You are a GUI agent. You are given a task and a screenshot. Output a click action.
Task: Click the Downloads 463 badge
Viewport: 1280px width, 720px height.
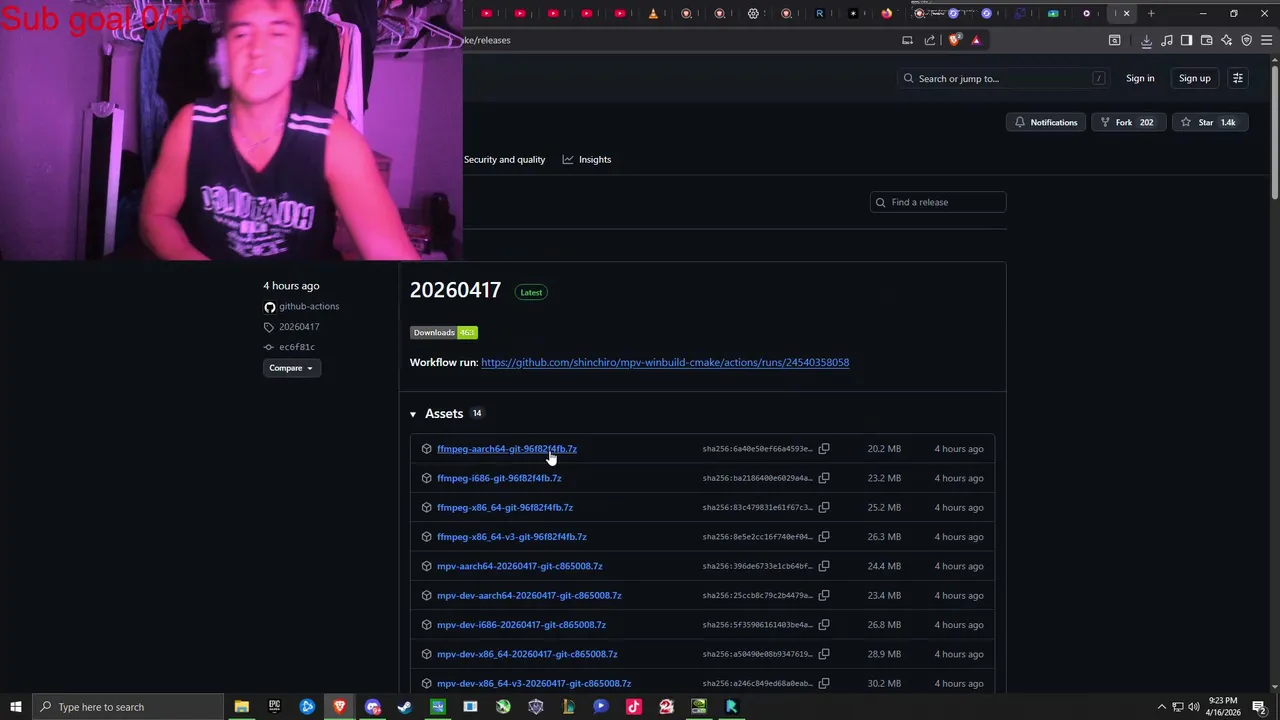444,332
